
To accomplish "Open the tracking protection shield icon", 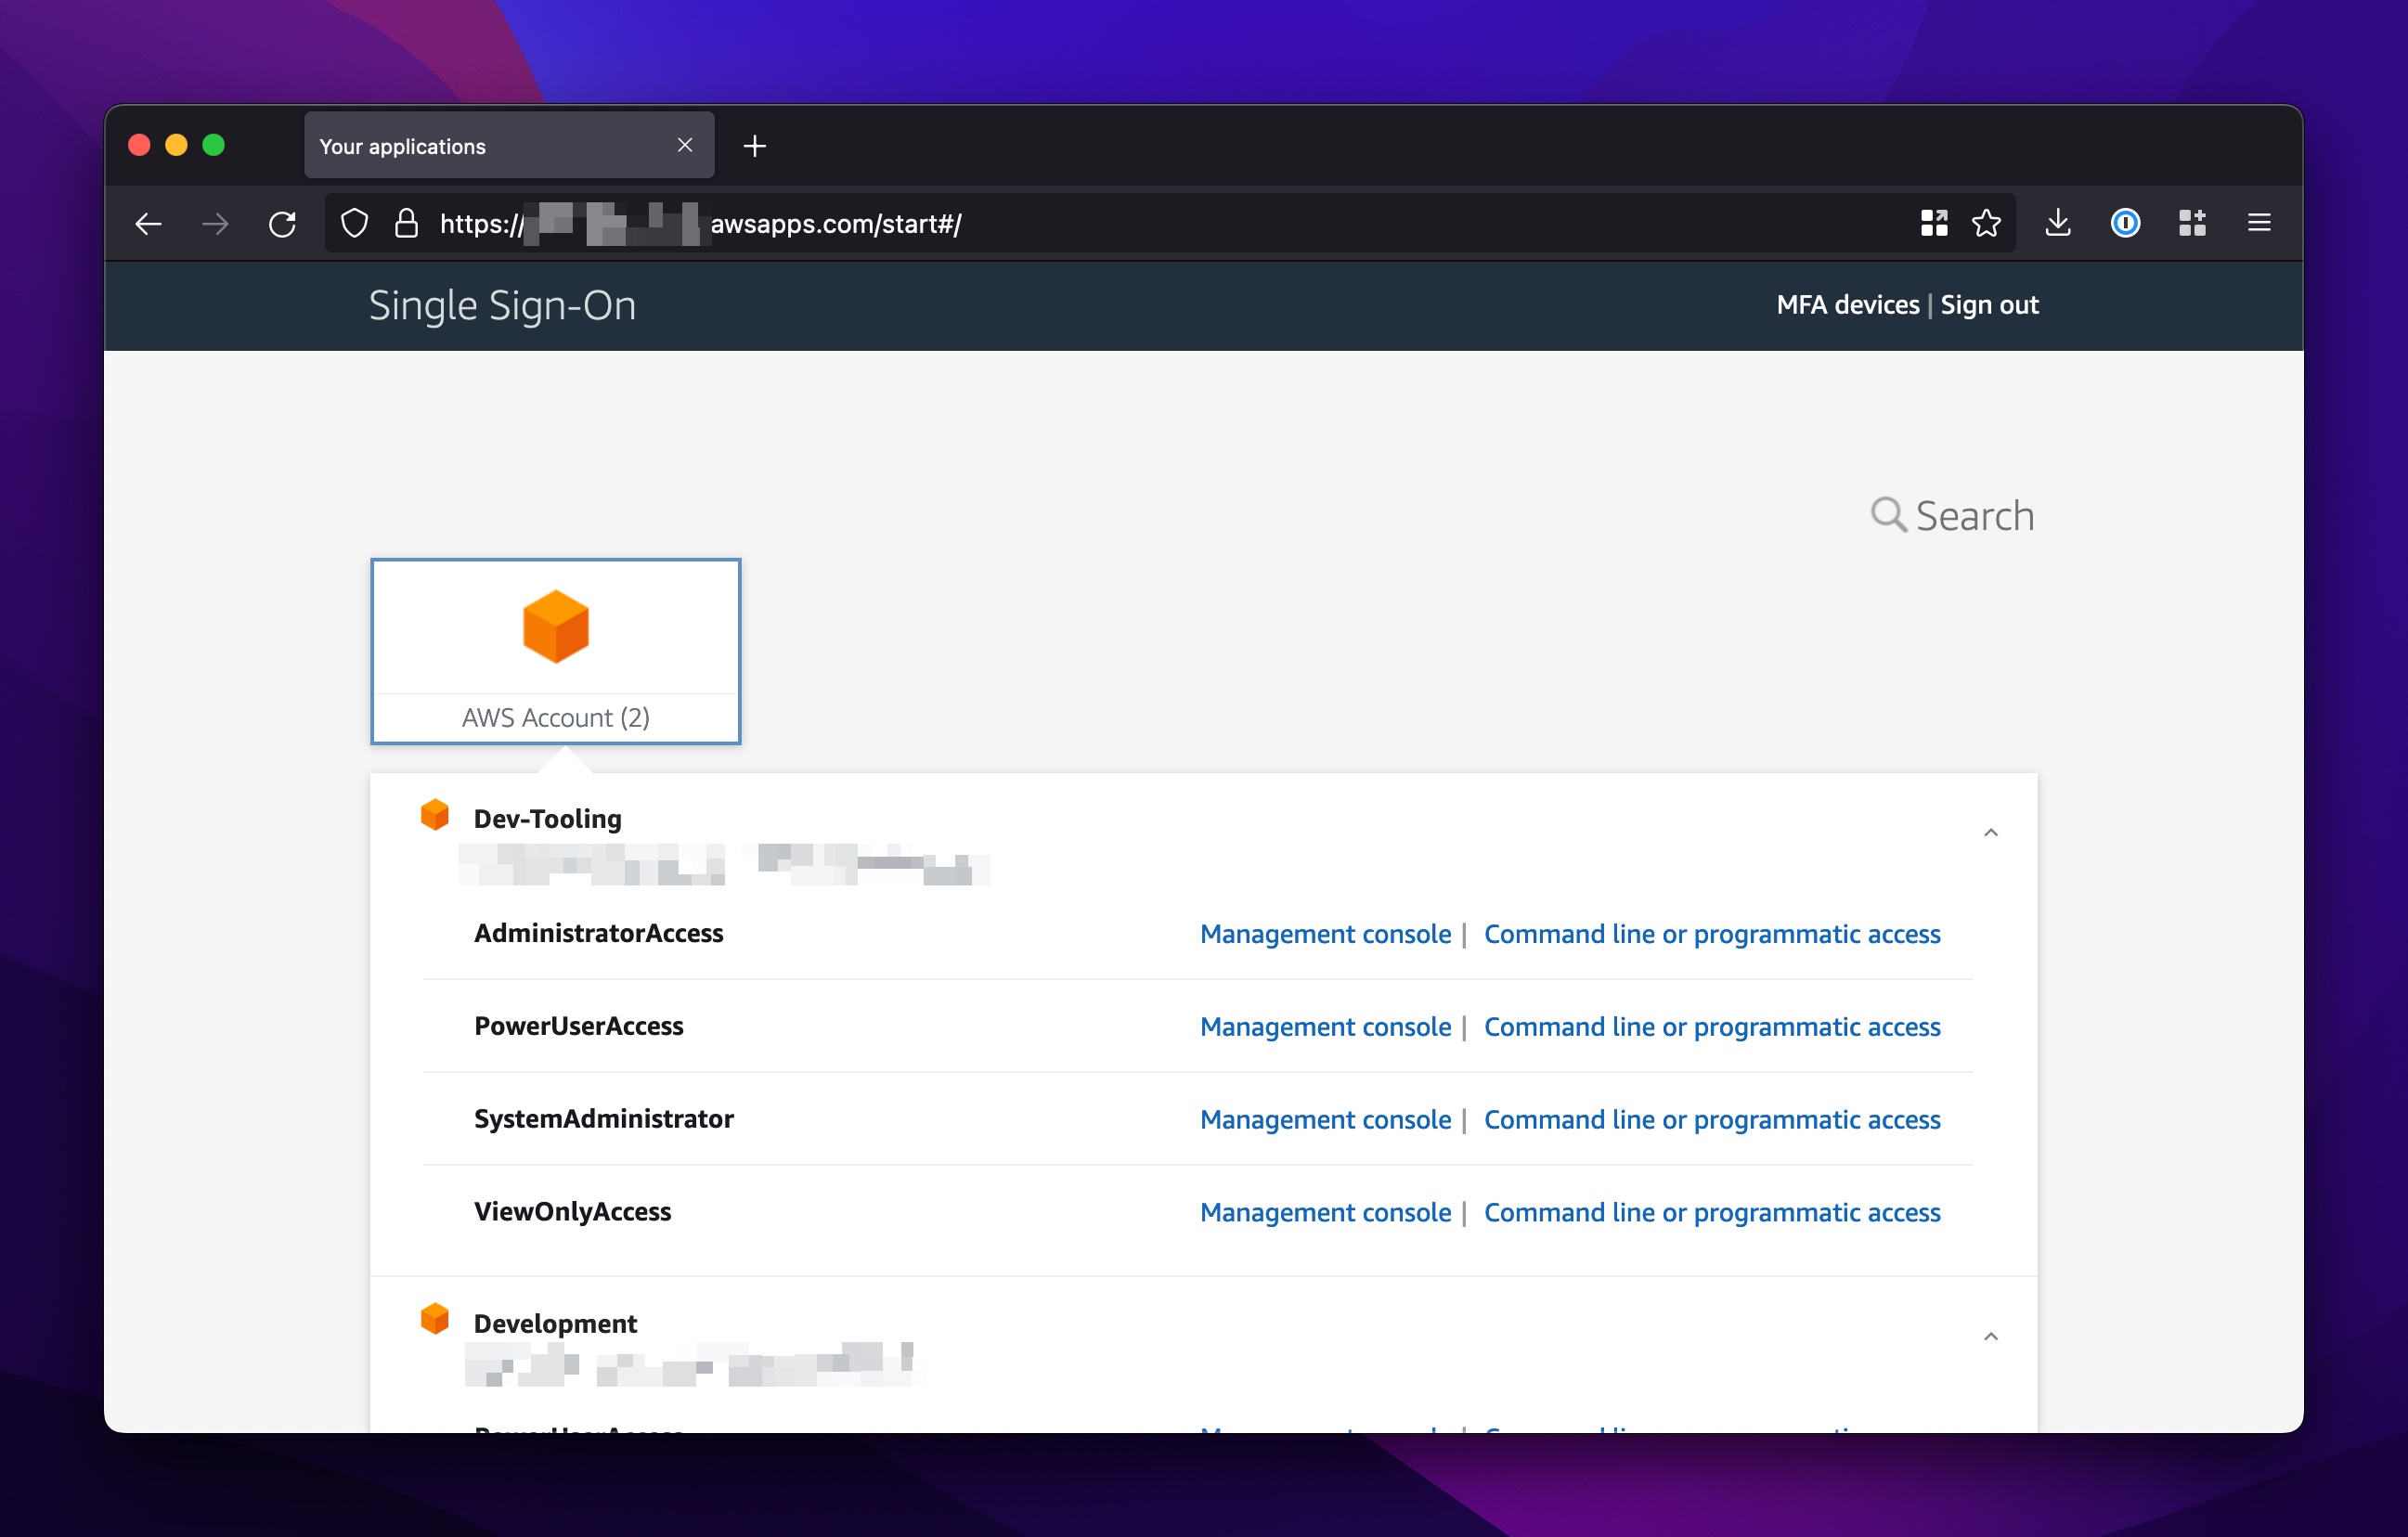I will pos(354,224).
